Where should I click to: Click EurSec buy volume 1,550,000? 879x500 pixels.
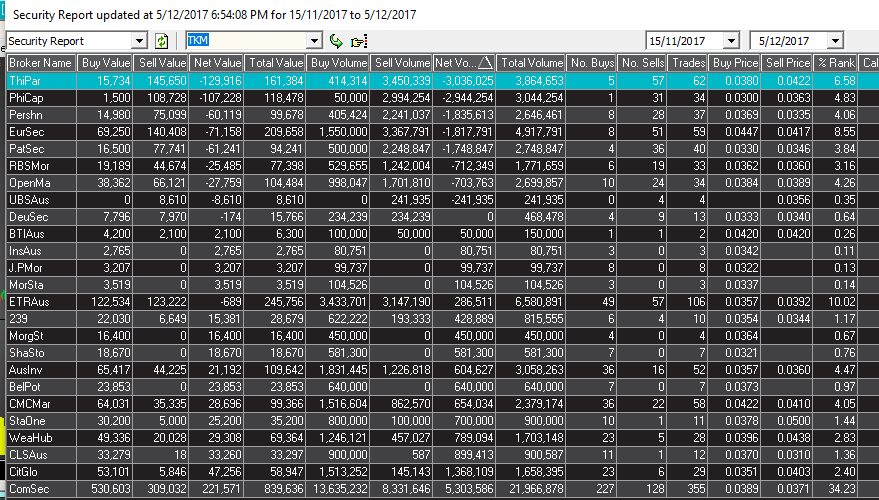tap(342, 132)
